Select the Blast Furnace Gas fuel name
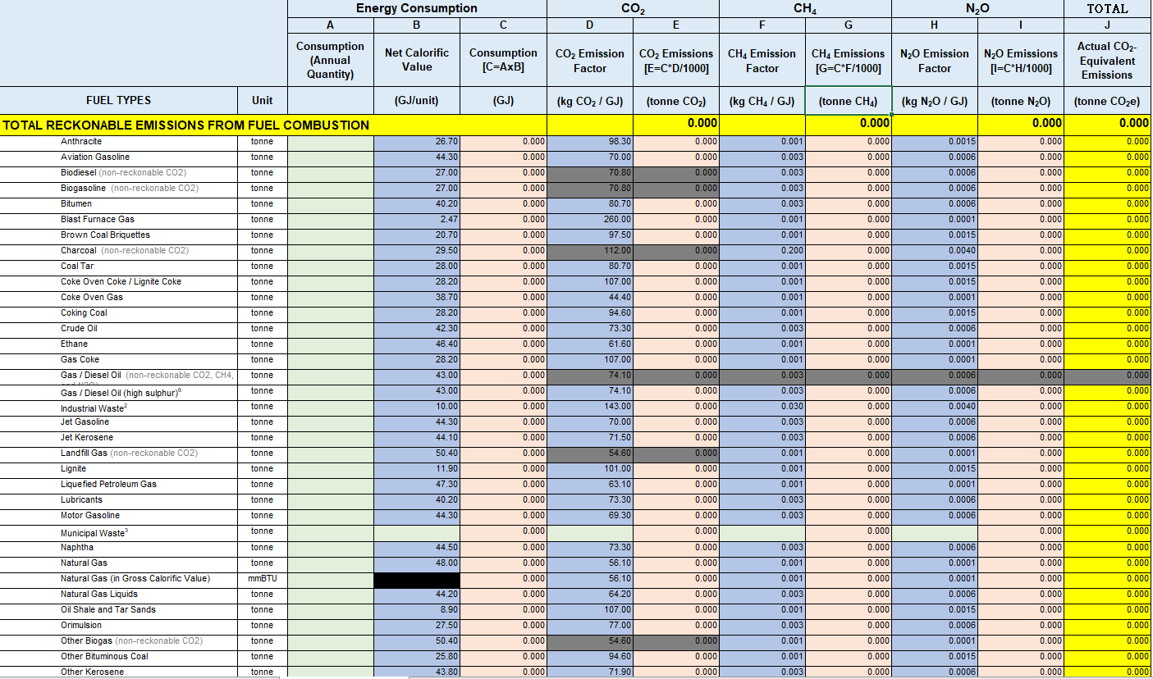The image size is (1153, 679). 97,219
